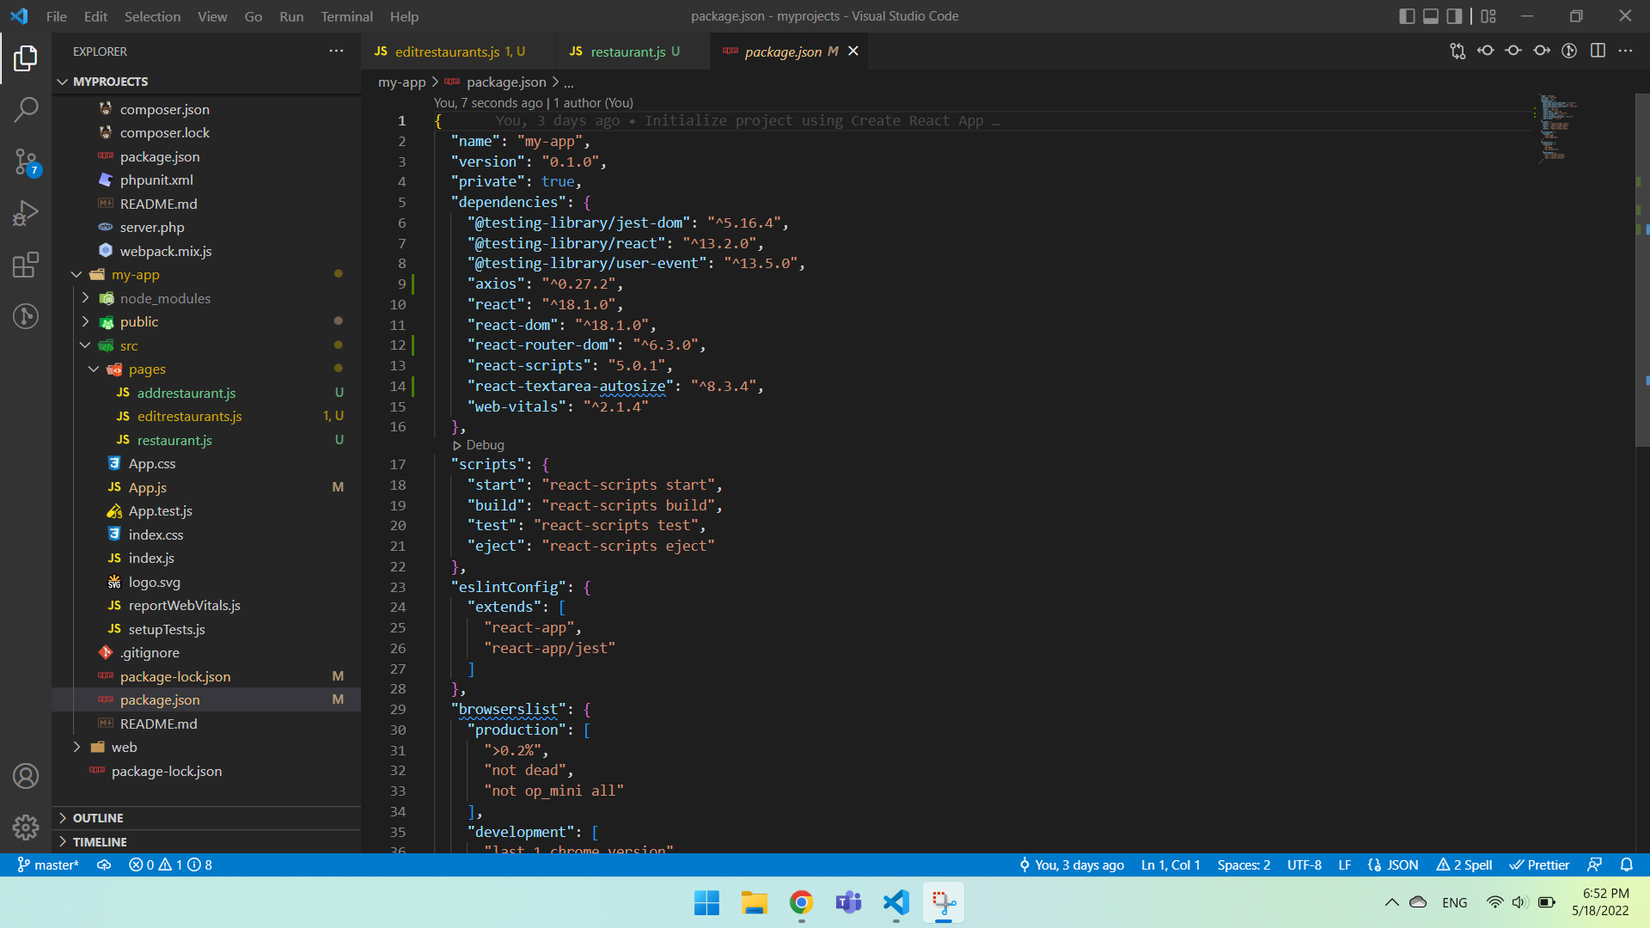1650x928 pixels.
Task: Collapse the src folder
Action: (128, 345)
